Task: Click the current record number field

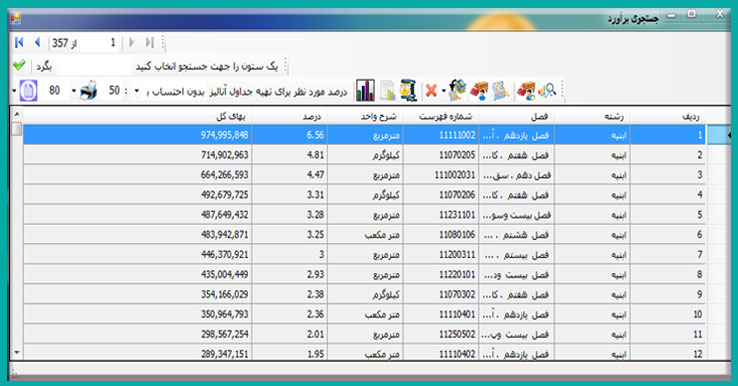Action: (x=100, y=43)
